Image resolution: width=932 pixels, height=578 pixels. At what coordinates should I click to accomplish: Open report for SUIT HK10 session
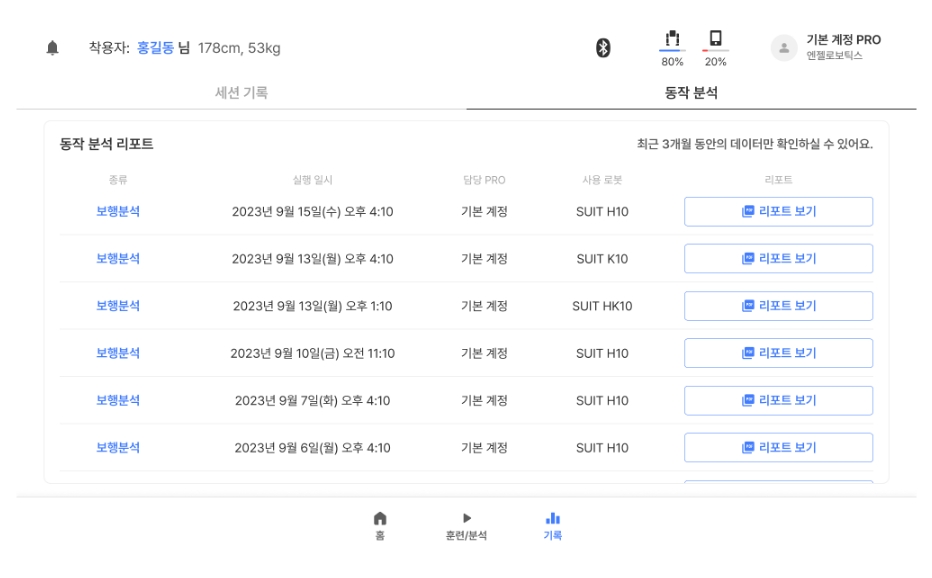(x=778, y=306)
